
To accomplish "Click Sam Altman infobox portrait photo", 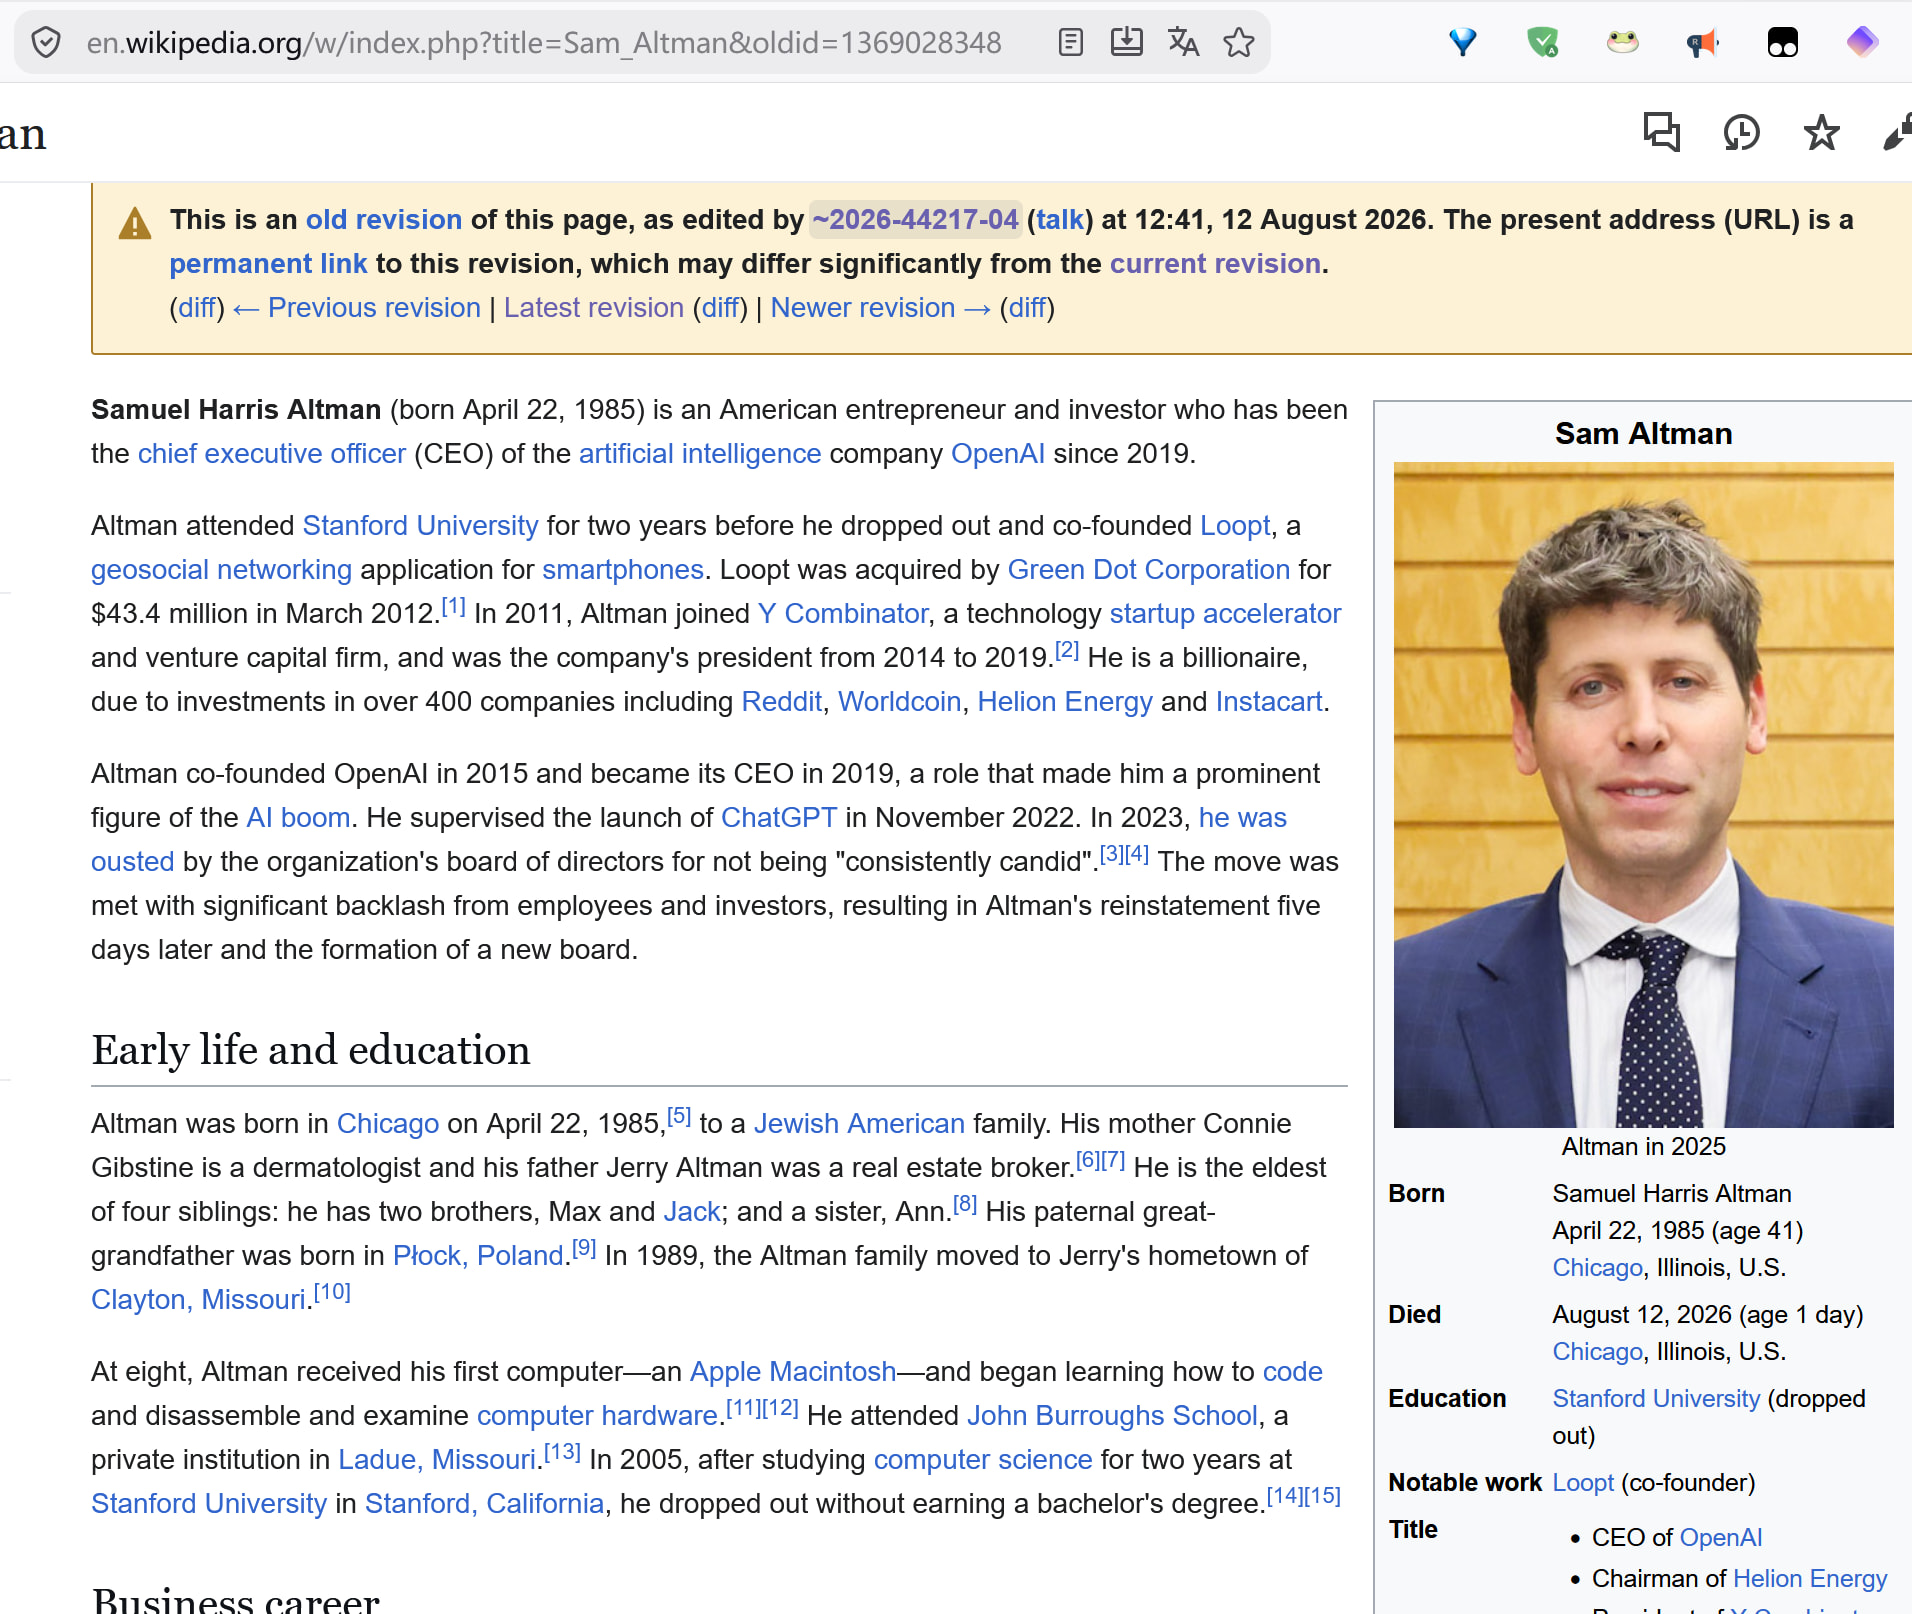I will coord(1643,795).
